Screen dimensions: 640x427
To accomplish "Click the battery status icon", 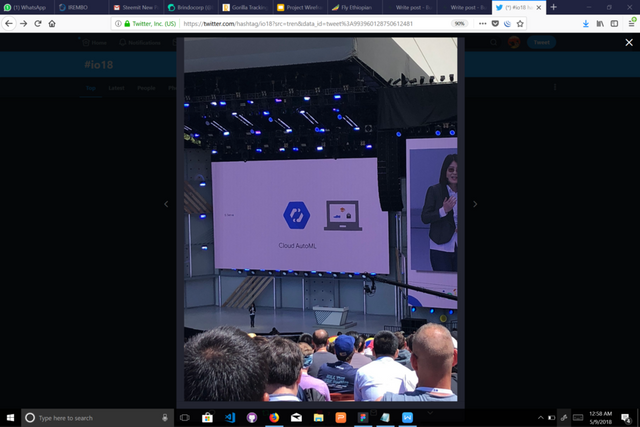I will point(551,418).
